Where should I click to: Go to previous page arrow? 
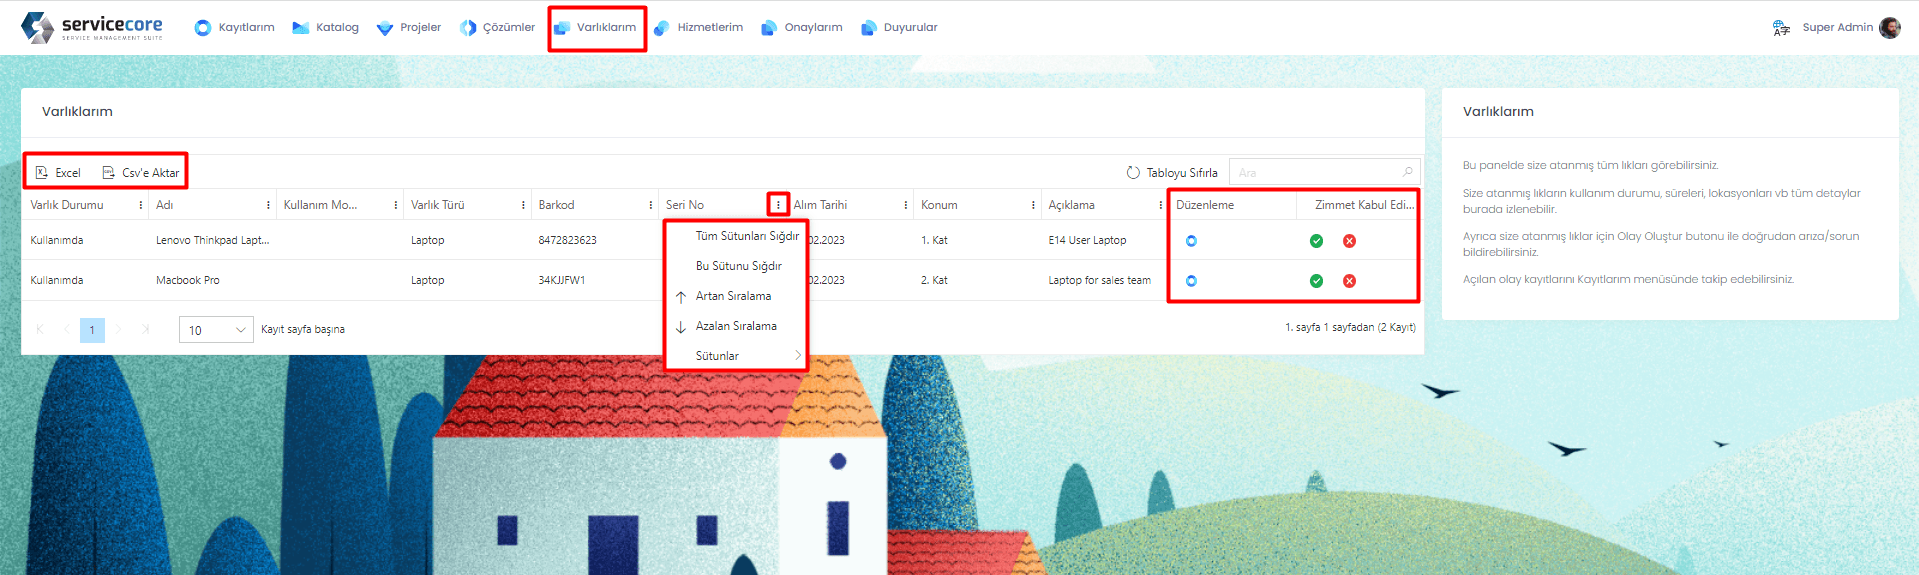66,329
